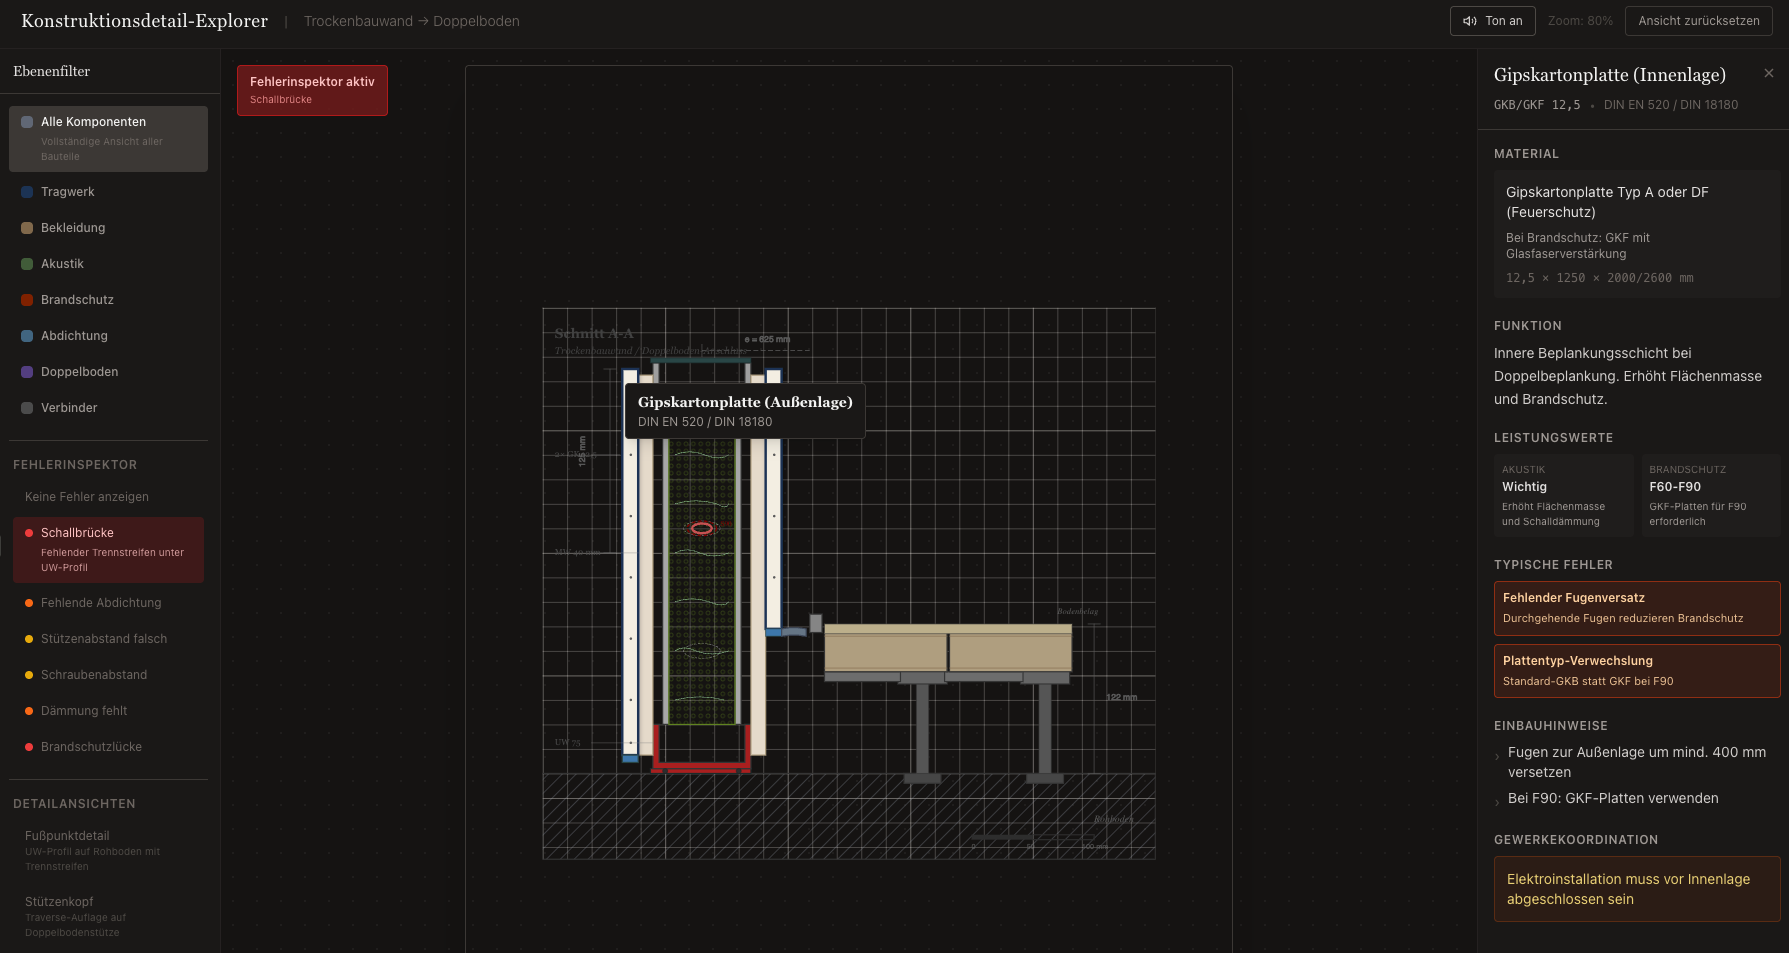Choose the Fehlende Abdichtung error
This screenshot has width=1789, height=953.
[x=101, y=603]
